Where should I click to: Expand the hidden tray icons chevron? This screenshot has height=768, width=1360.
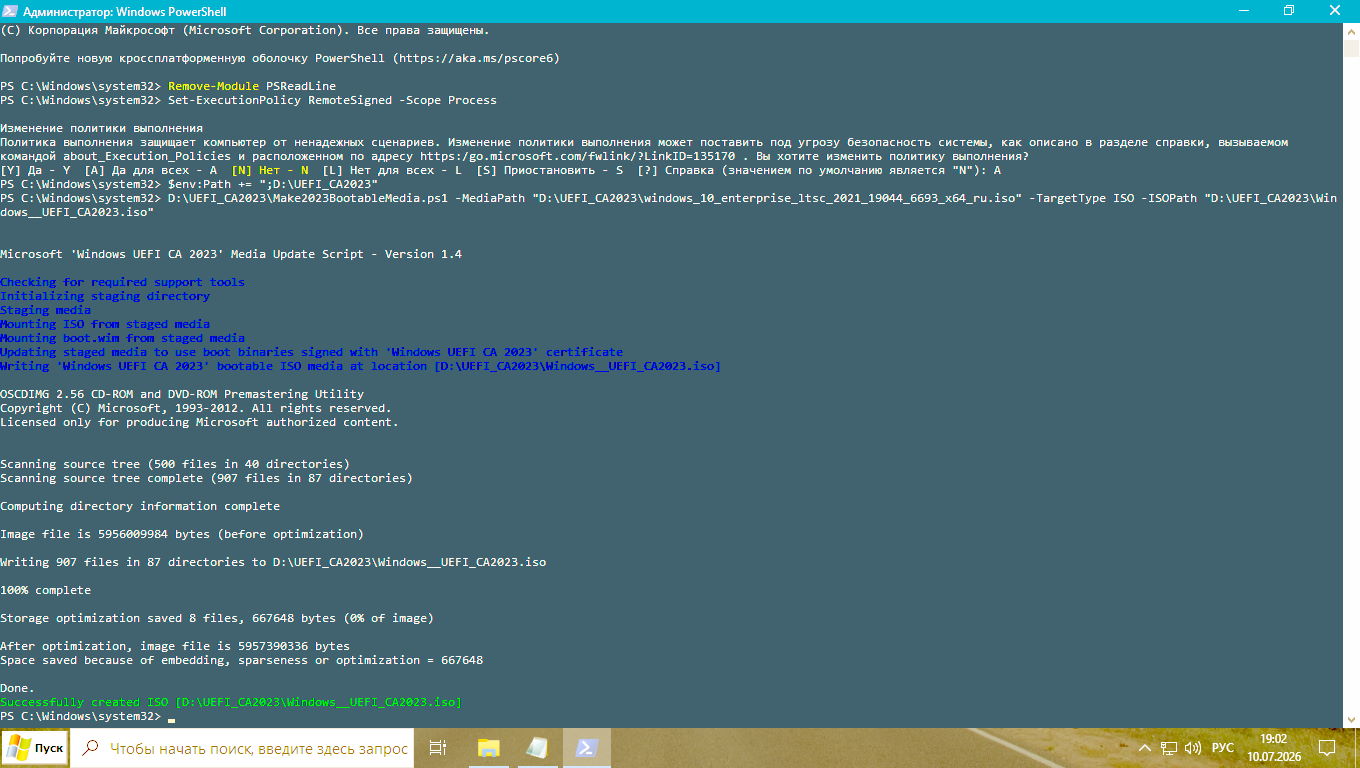point(1145,748)
